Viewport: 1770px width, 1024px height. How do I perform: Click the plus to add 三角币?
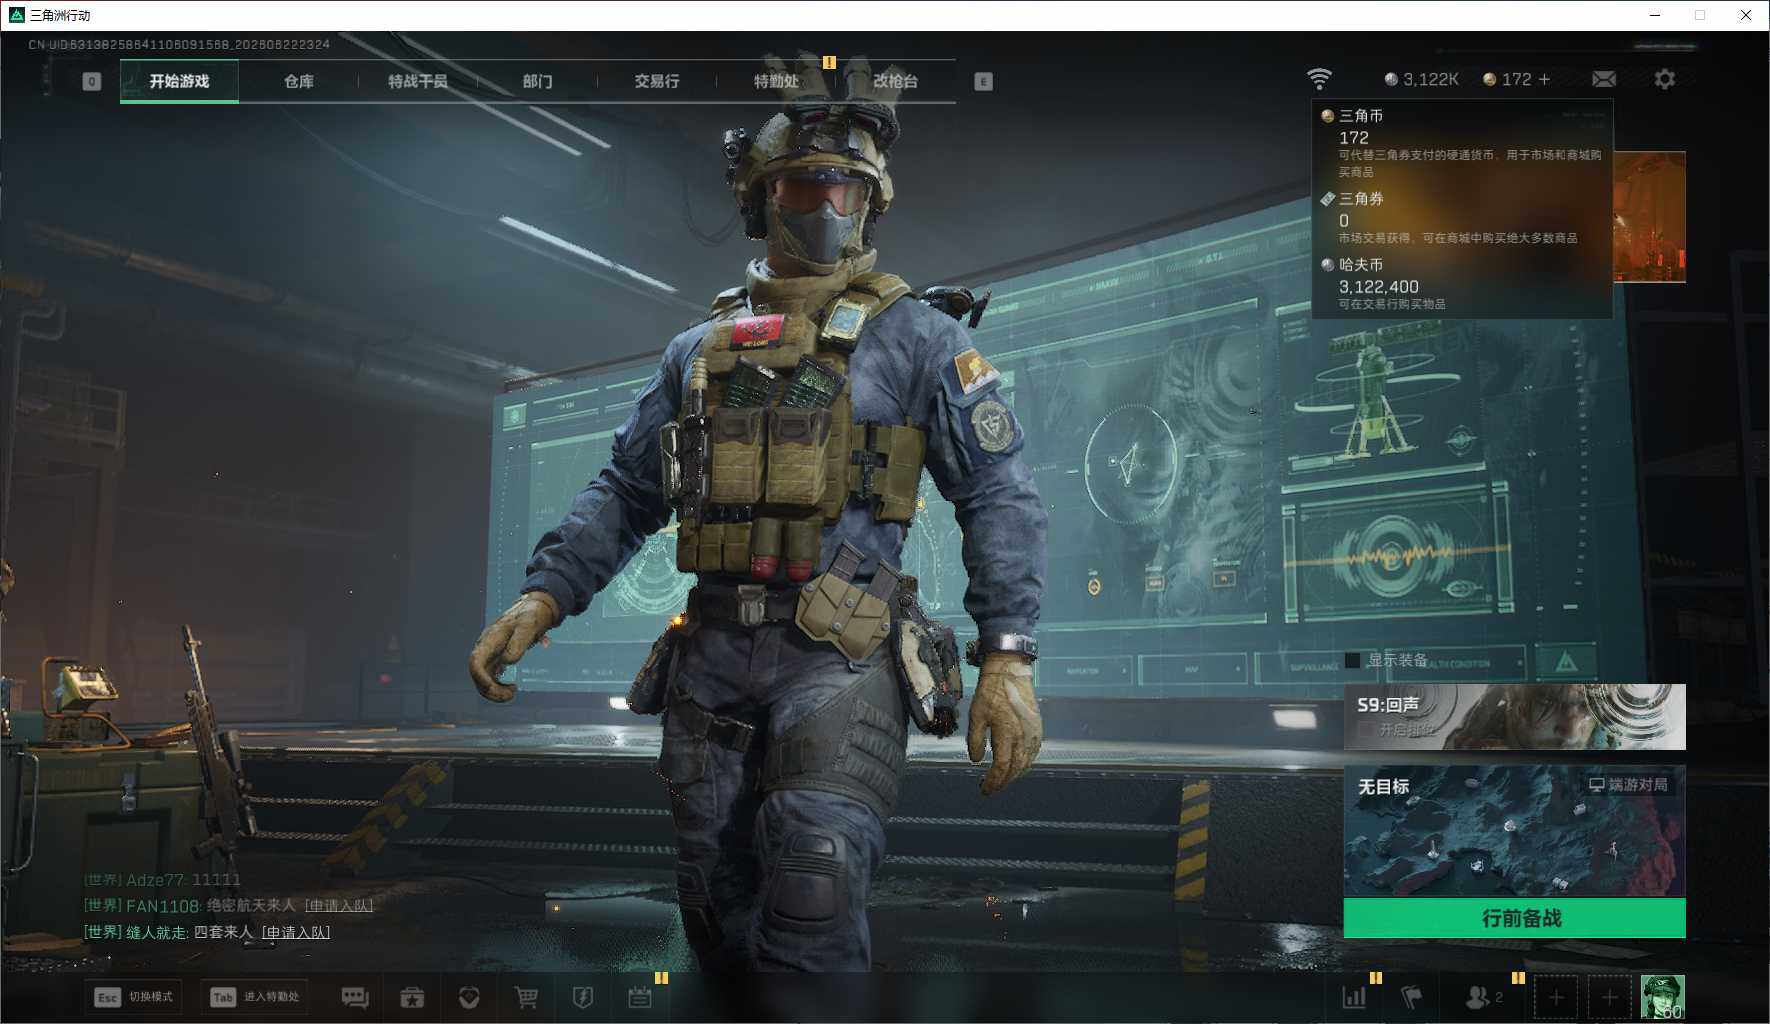coord(1544,79)
